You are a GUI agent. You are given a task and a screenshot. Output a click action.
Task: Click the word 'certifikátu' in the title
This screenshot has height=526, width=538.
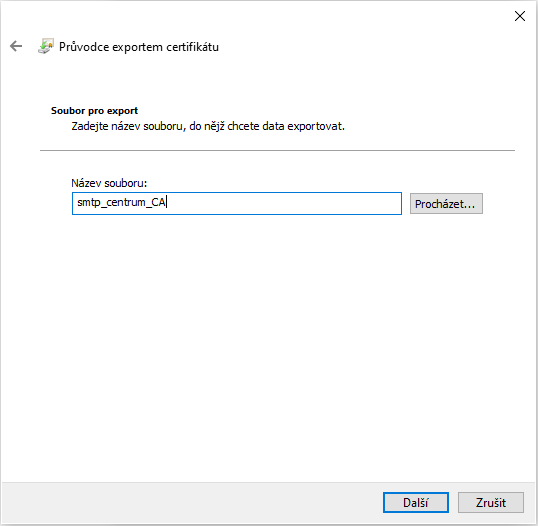pyautogui.click(x=192, y=47)
